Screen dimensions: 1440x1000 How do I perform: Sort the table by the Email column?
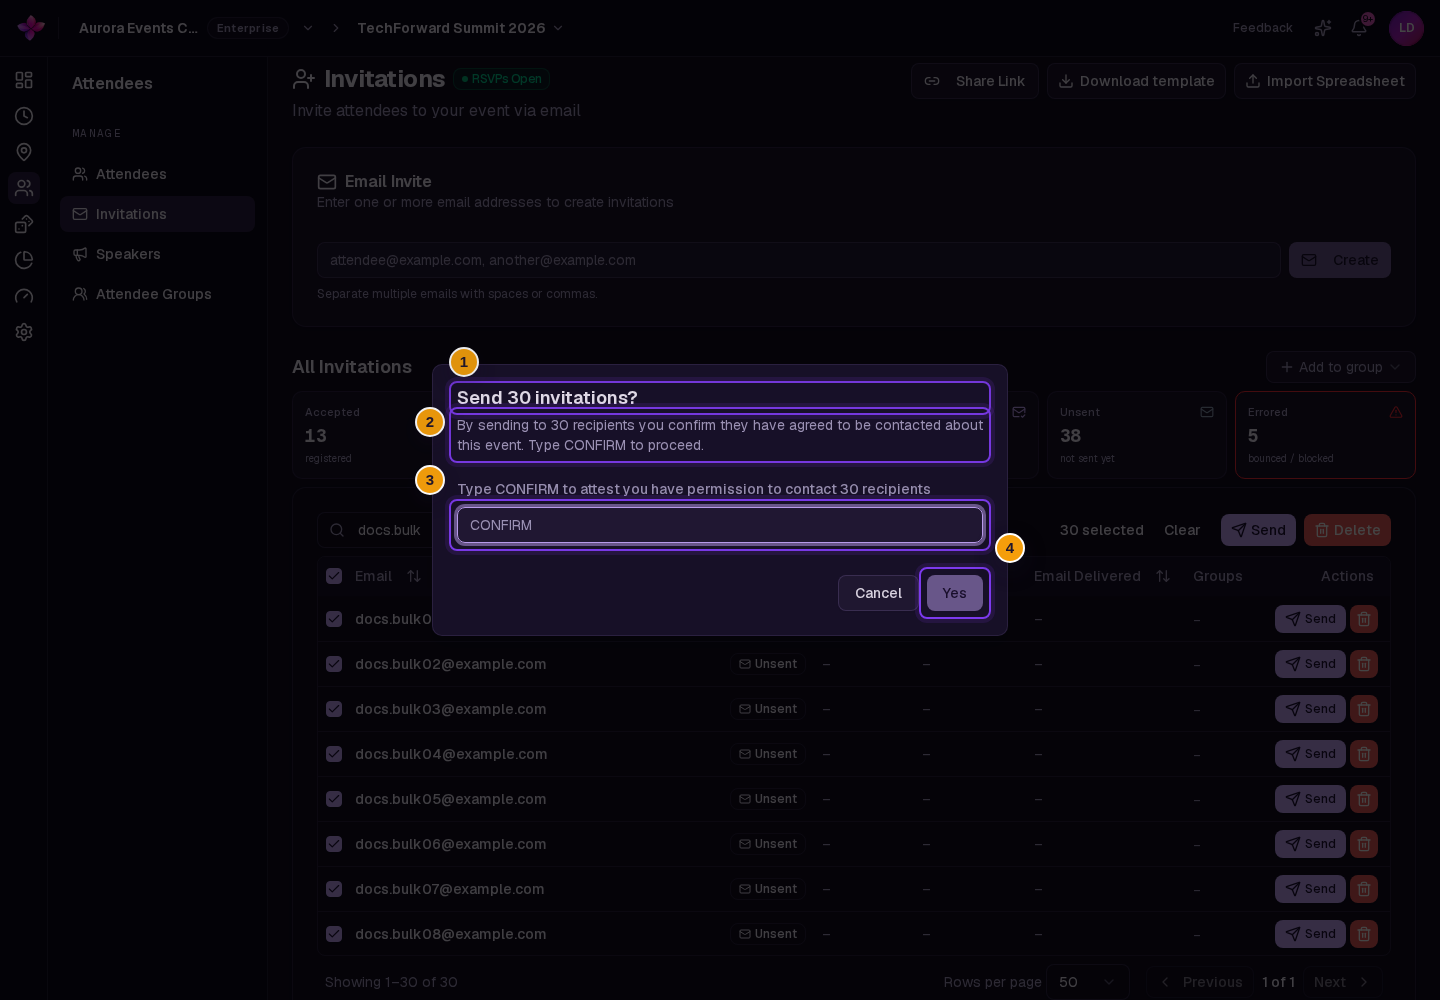414,576
